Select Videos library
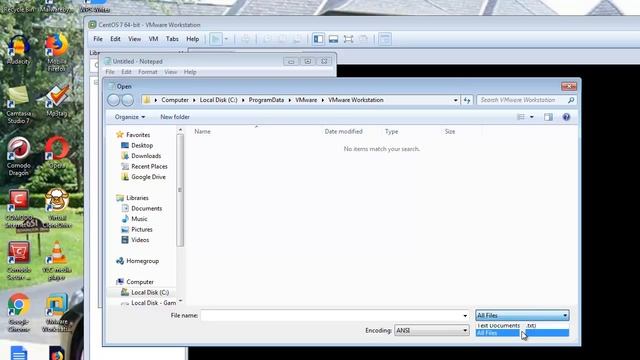The image size is (640, 360). [135, 240]
